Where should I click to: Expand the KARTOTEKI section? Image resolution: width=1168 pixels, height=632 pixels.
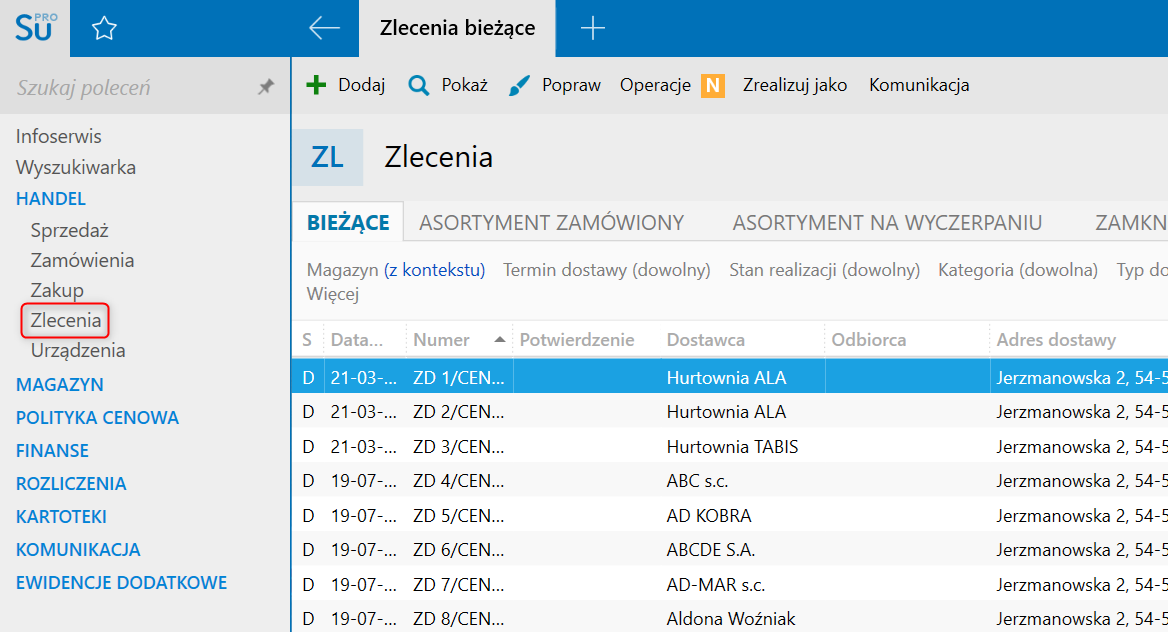(61, 516)
